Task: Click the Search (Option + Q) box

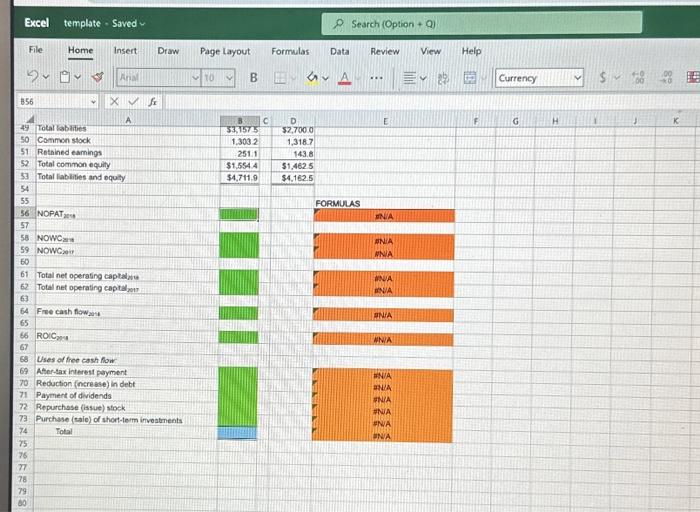Action: (x=482, y=24)
